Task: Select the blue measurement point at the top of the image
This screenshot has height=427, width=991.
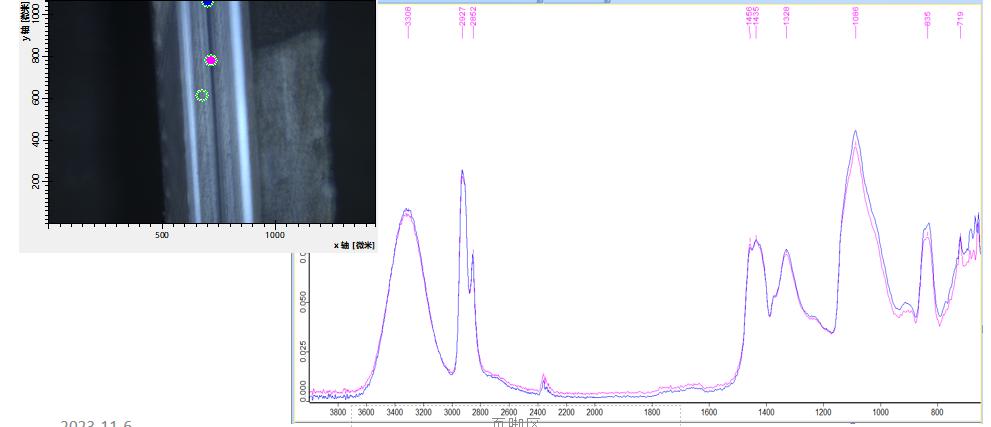Action: (207, 3)
